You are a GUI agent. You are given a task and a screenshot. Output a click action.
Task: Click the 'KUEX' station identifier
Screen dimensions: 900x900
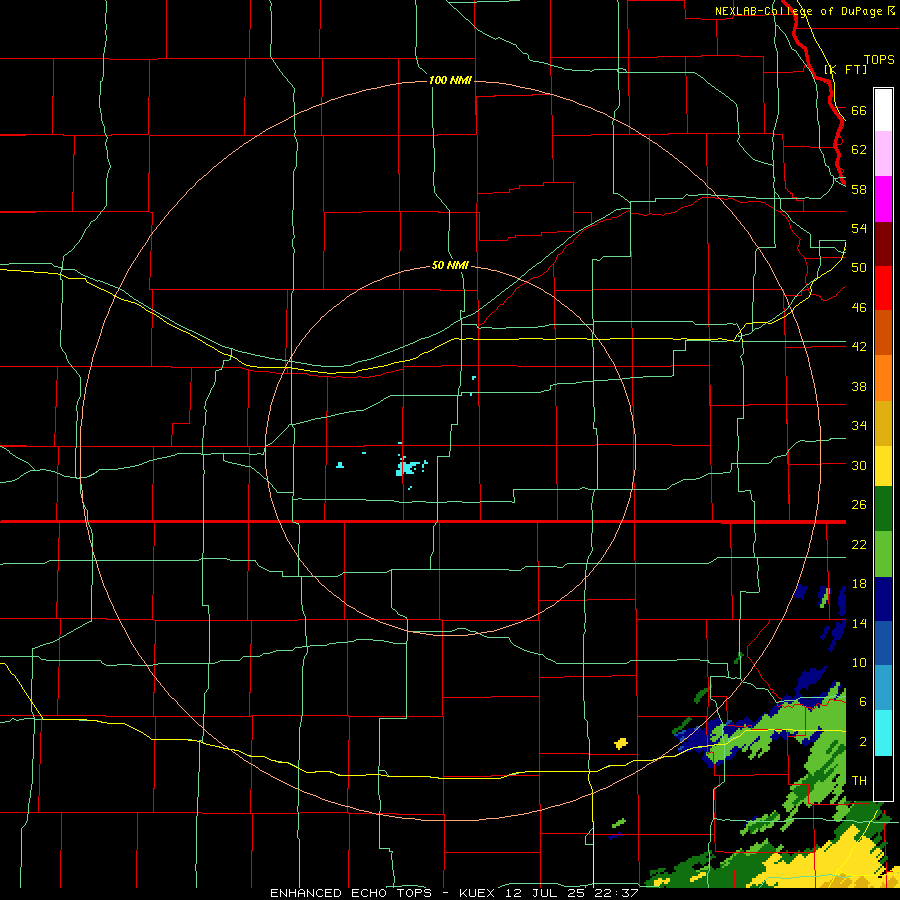(x=476, y=893)
